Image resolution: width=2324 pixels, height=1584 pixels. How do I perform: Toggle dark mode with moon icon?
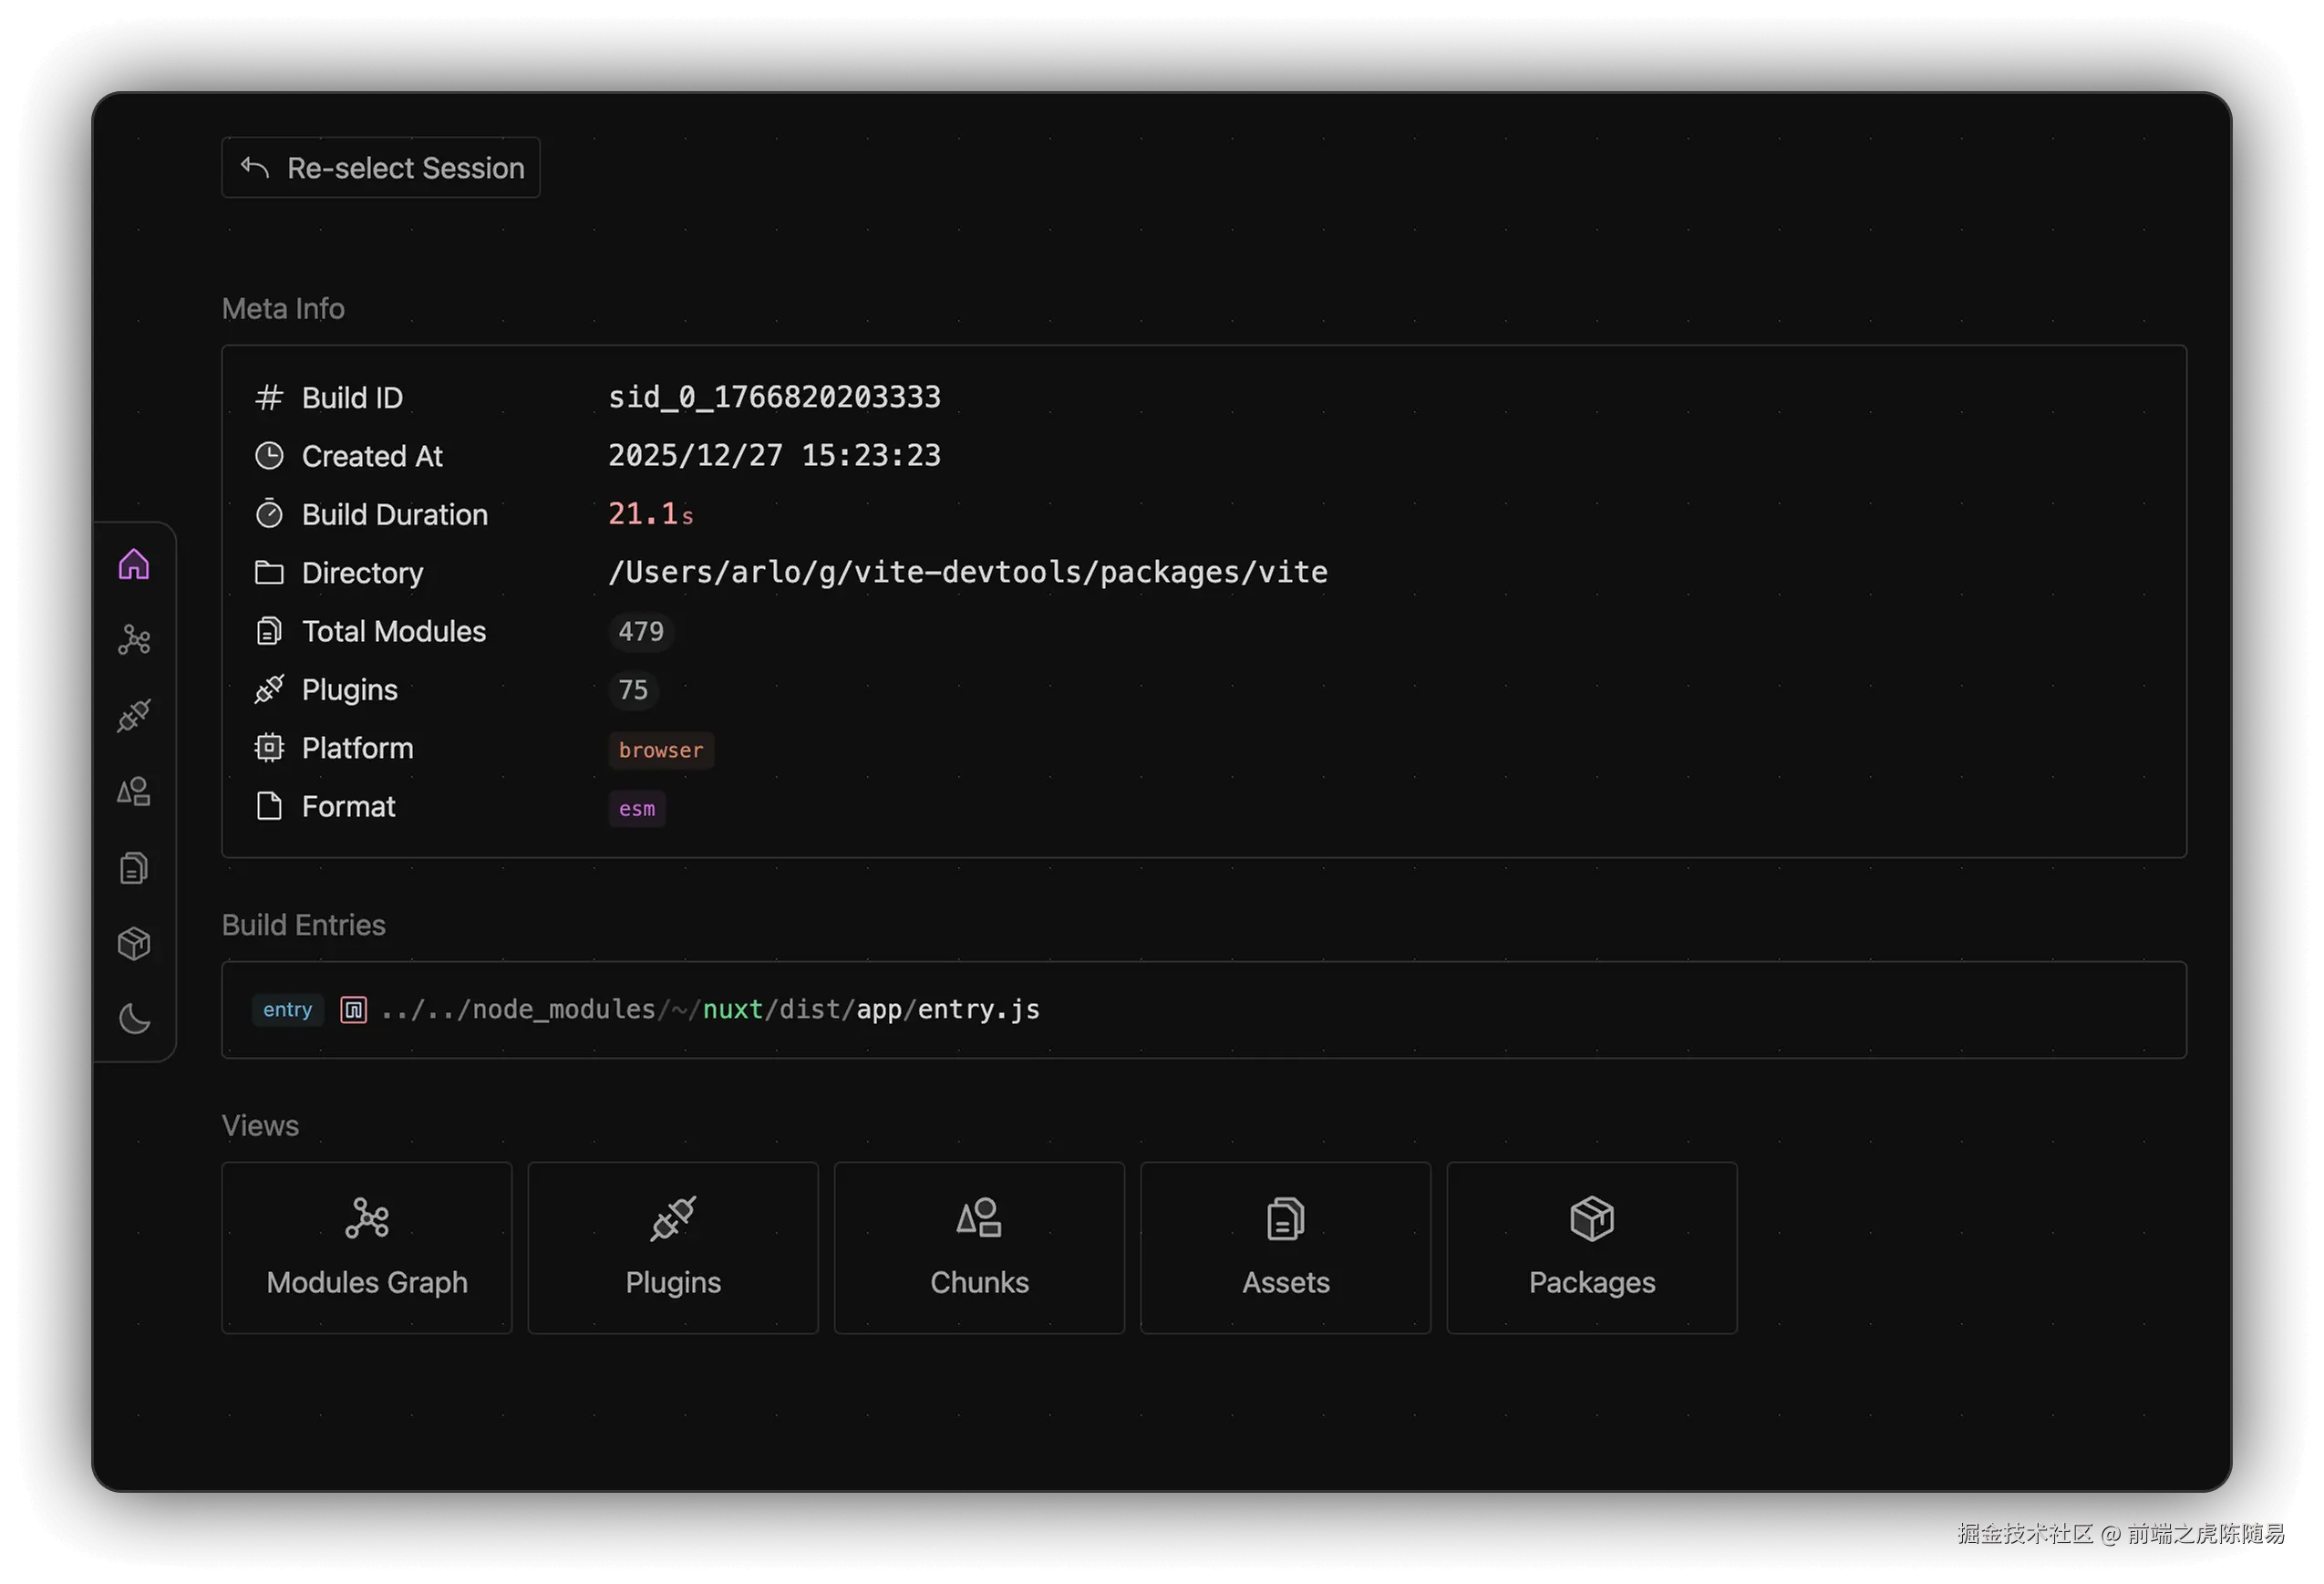(x=134, y=1020)
